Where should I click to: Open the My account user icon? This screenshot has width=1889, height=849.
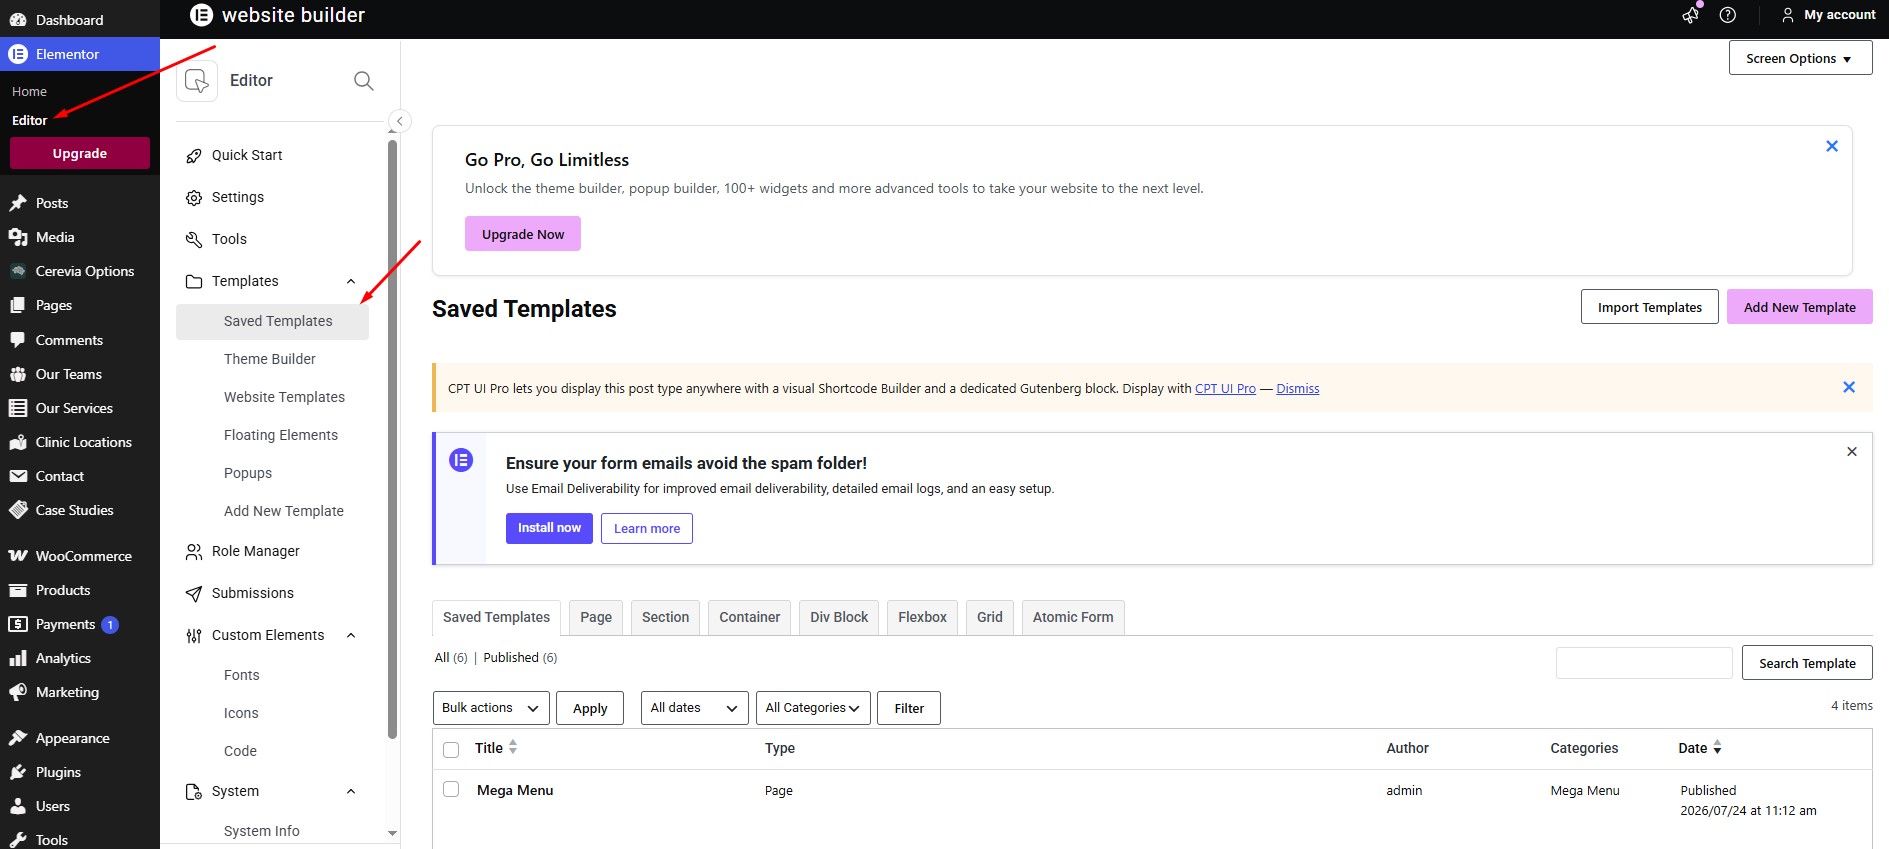[1787, 15]
